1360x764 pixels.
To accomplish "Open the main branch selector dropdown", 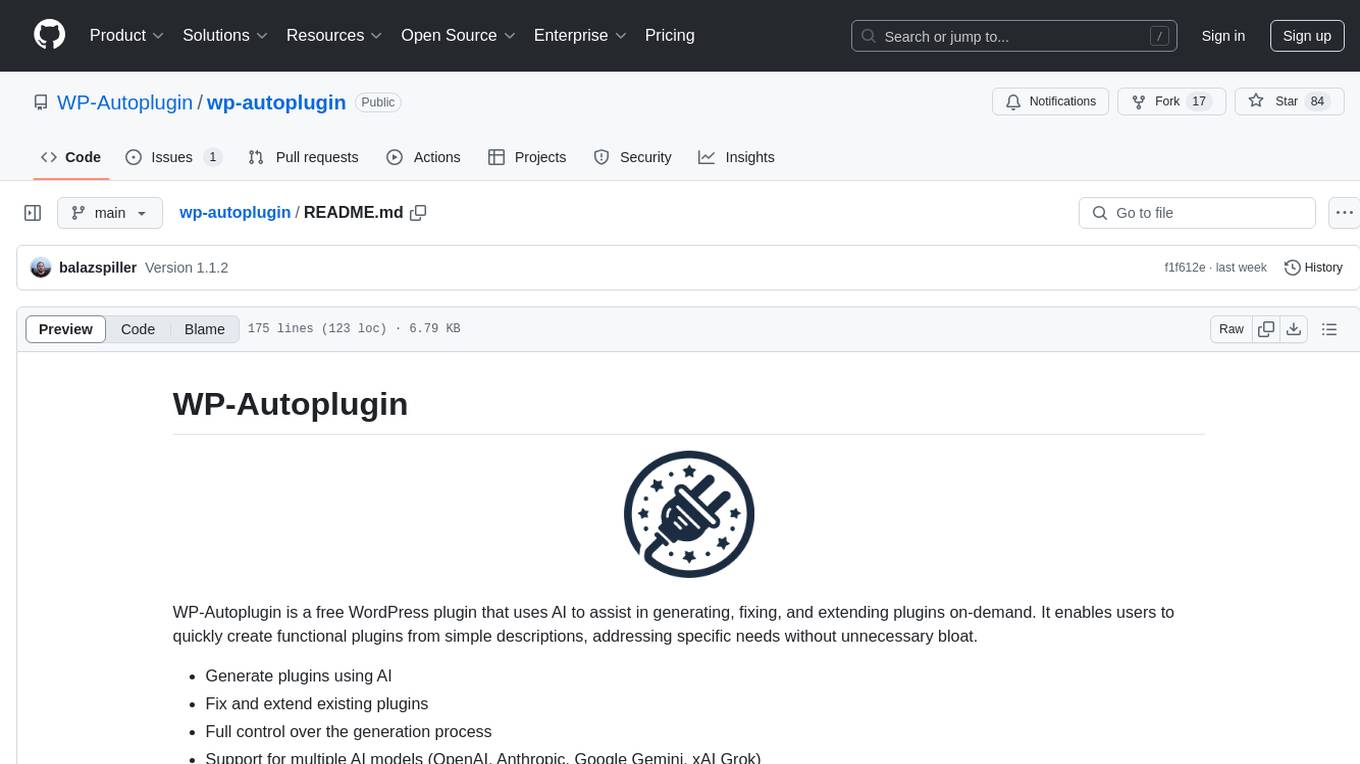I will pyautogui.click(x=110, y=213).
